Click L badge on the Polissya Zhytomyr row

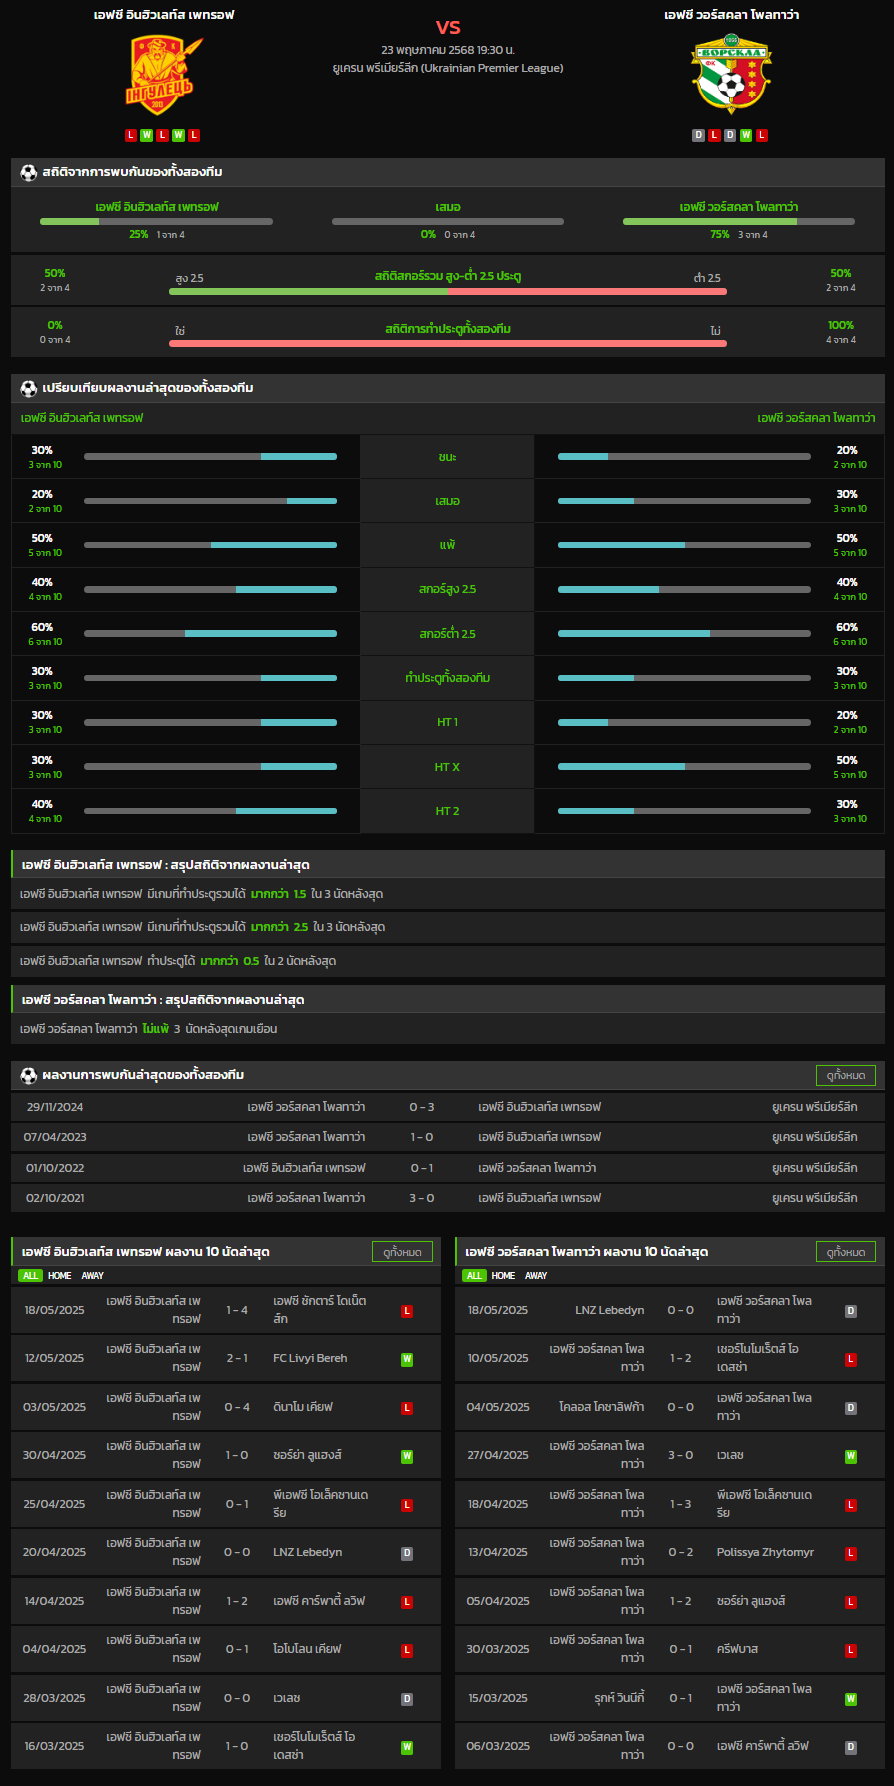coord(851,1553)
